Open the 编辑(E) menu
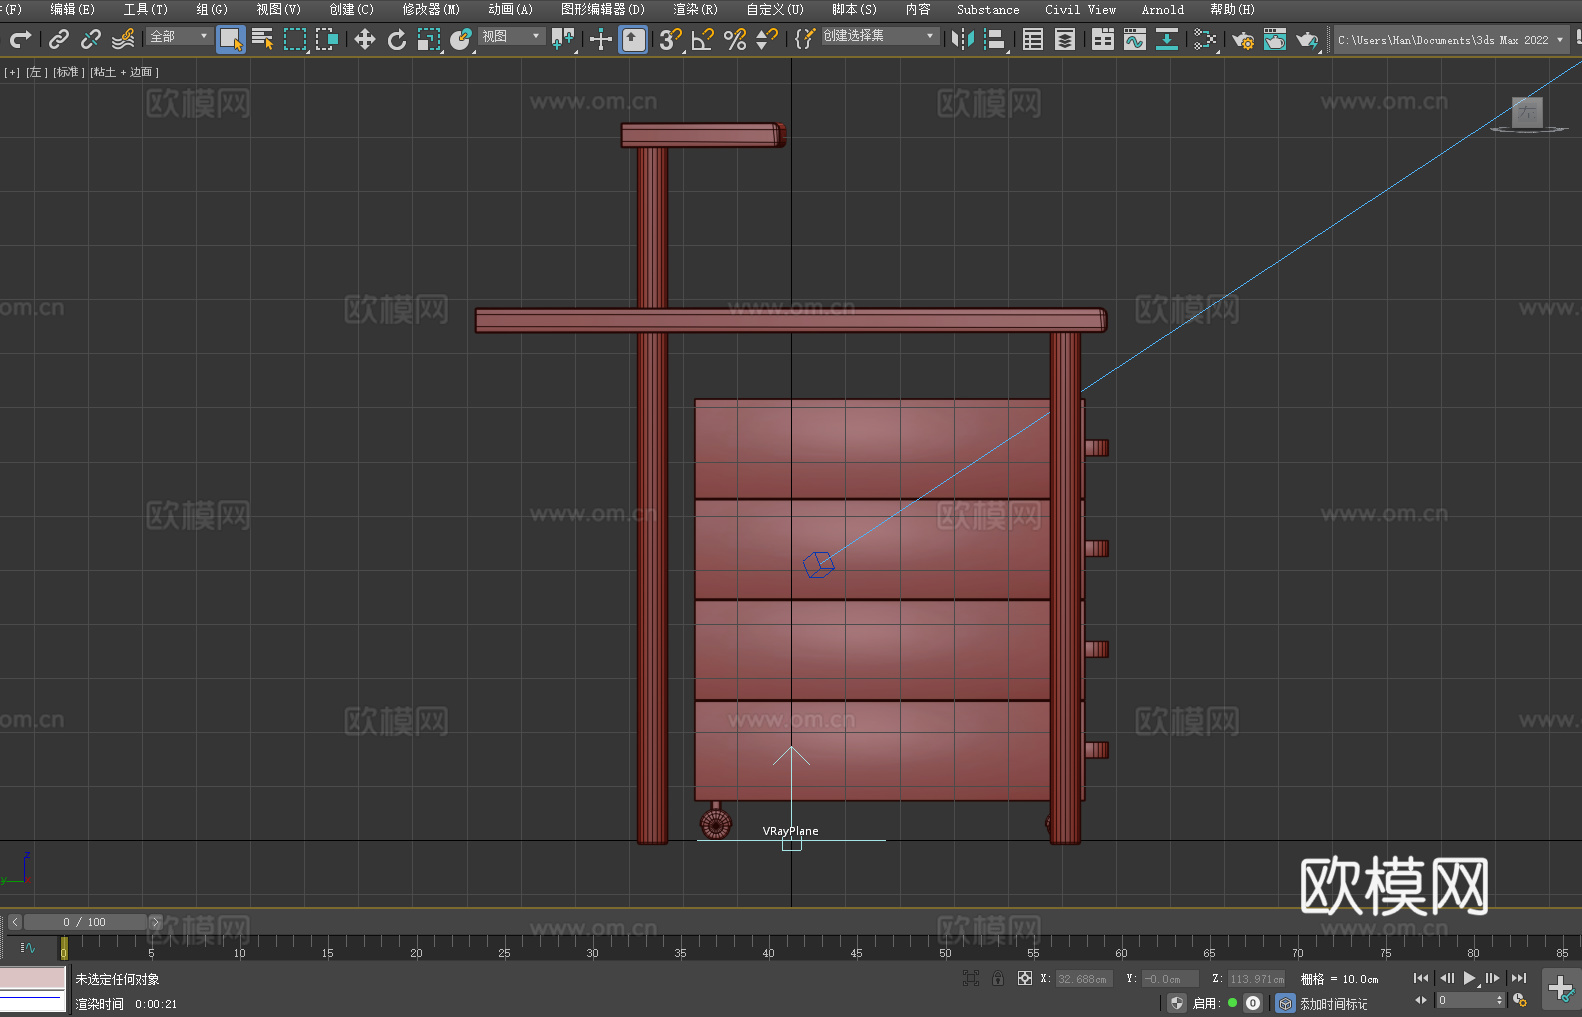The image size is (1582, 1017). pyautogui.click(x=72, y=9)
